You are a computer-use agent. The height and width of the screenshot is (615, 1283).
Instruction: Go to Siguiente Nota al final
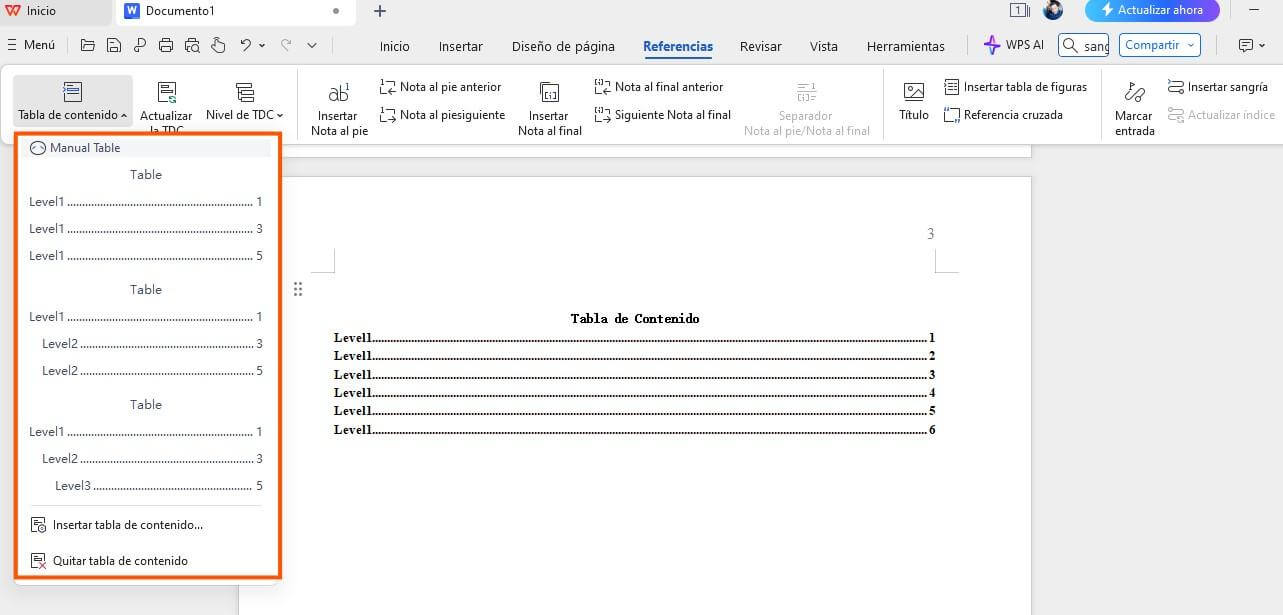tap(662, 114)
